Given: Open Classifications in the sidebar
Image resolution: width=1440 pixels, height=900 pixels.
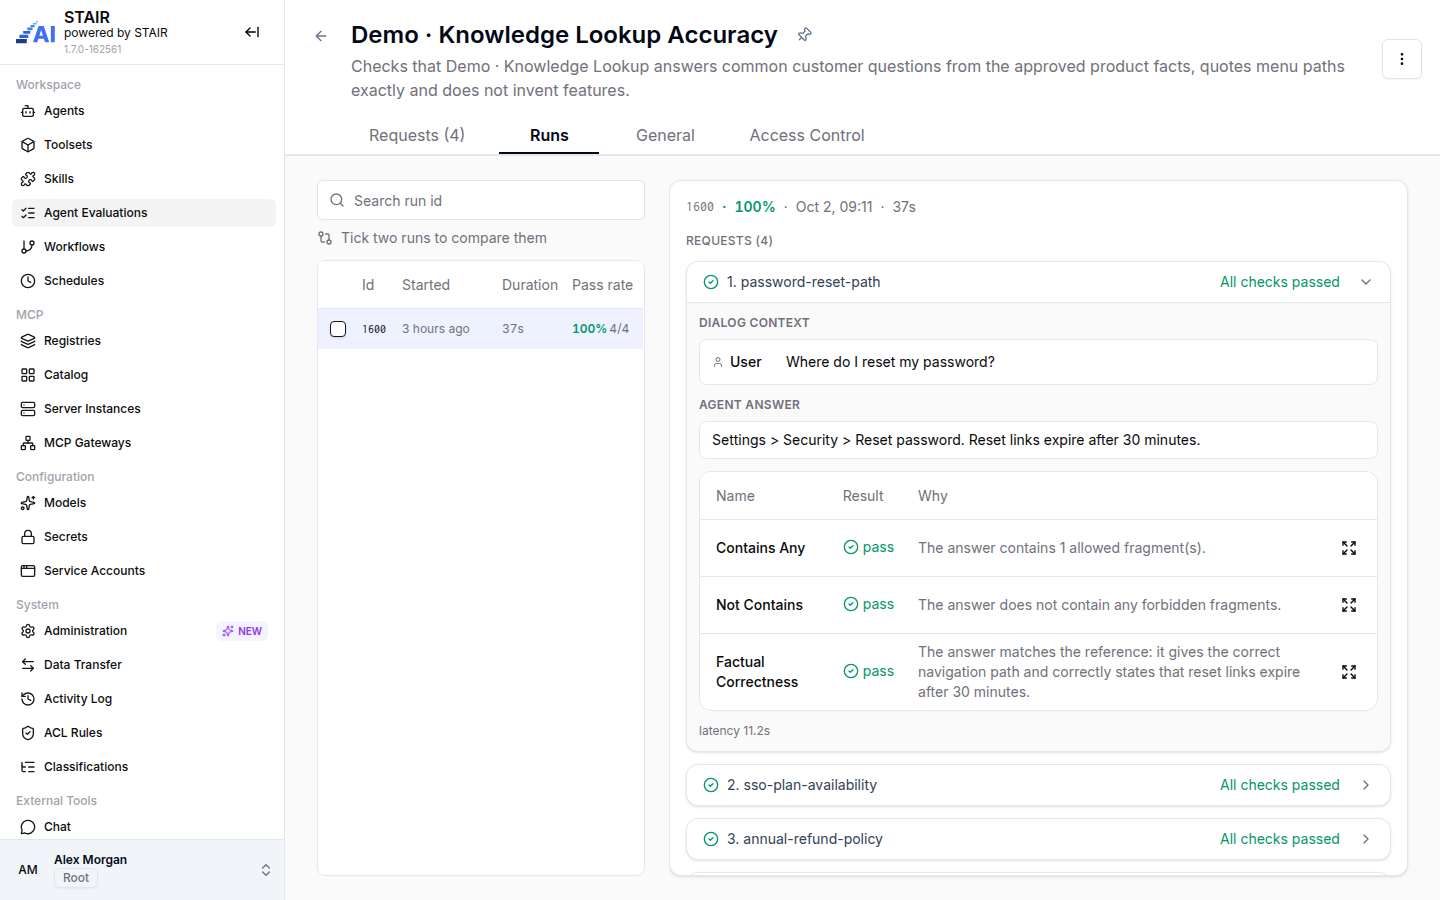Looking at the screenshot, I should tap(144, 767).
